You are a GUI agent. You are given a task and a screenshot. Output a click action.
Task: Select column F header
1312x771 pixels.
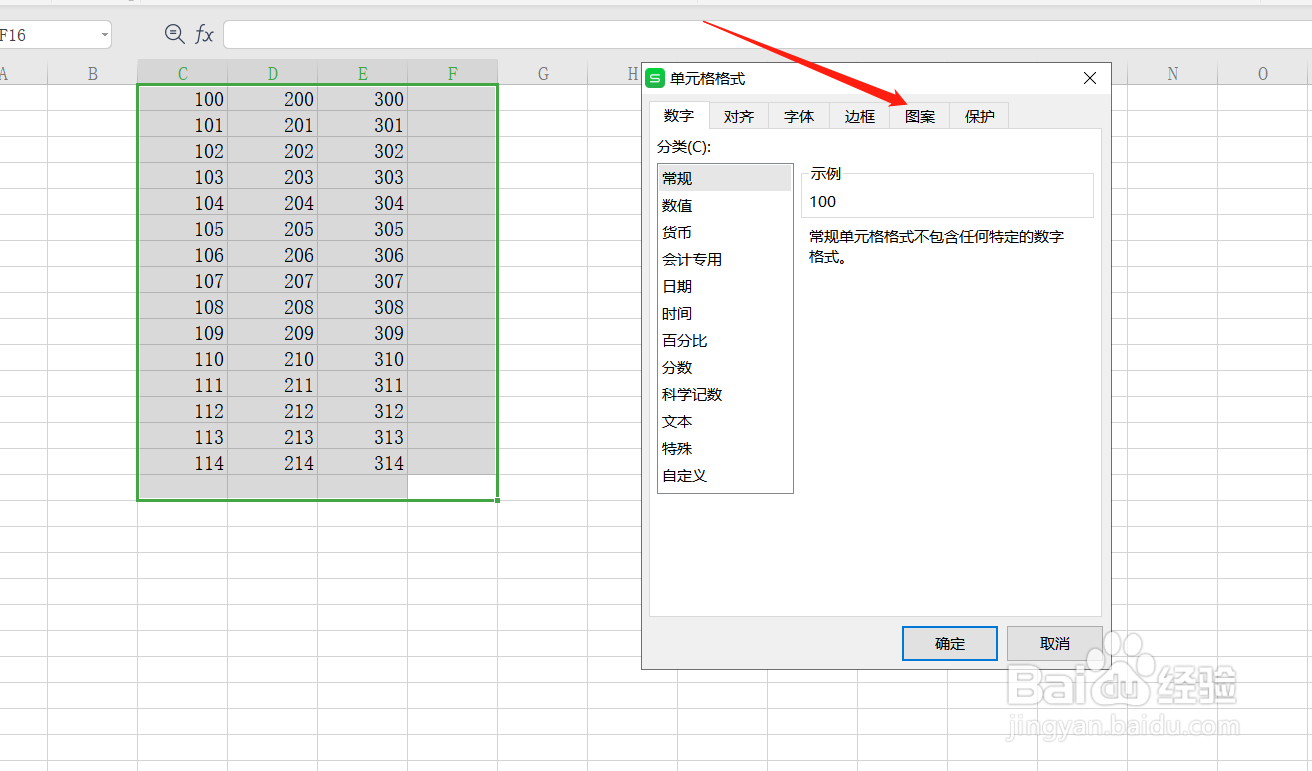click(x=453, y=73)
